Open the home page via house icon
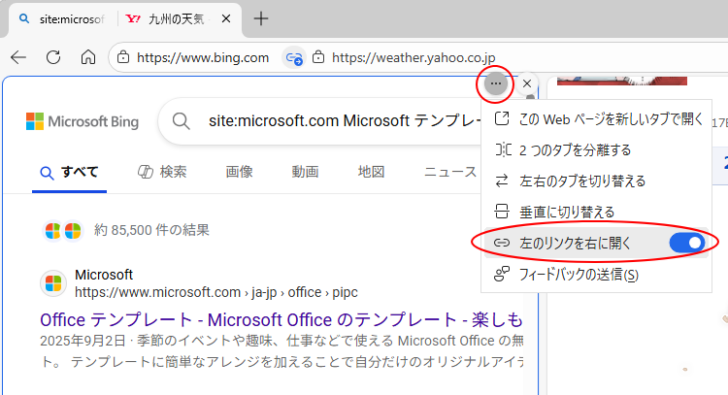728x395 pixels. (x=88, y=57)
